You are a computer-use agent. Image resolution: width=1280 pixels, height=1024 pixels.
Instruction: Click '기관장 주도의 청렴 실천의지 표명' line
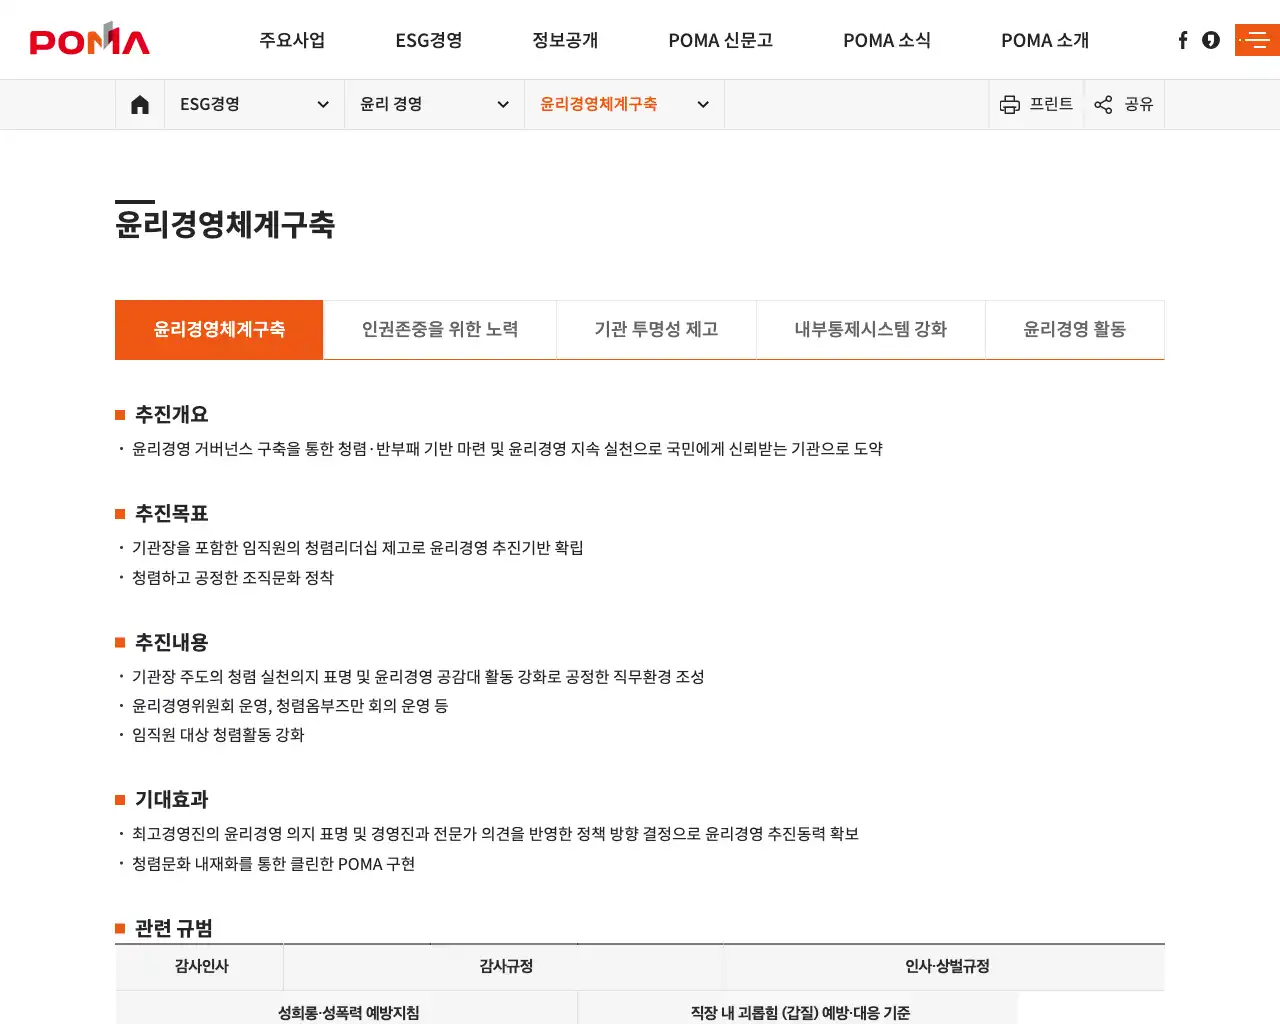[418, 676]
